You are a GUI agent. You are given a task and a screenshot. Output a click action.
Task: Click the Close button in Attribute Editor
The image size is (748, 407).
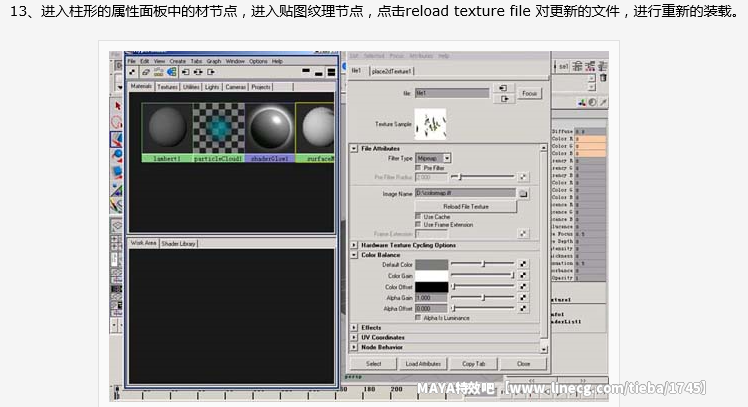[x=523, y=364]
